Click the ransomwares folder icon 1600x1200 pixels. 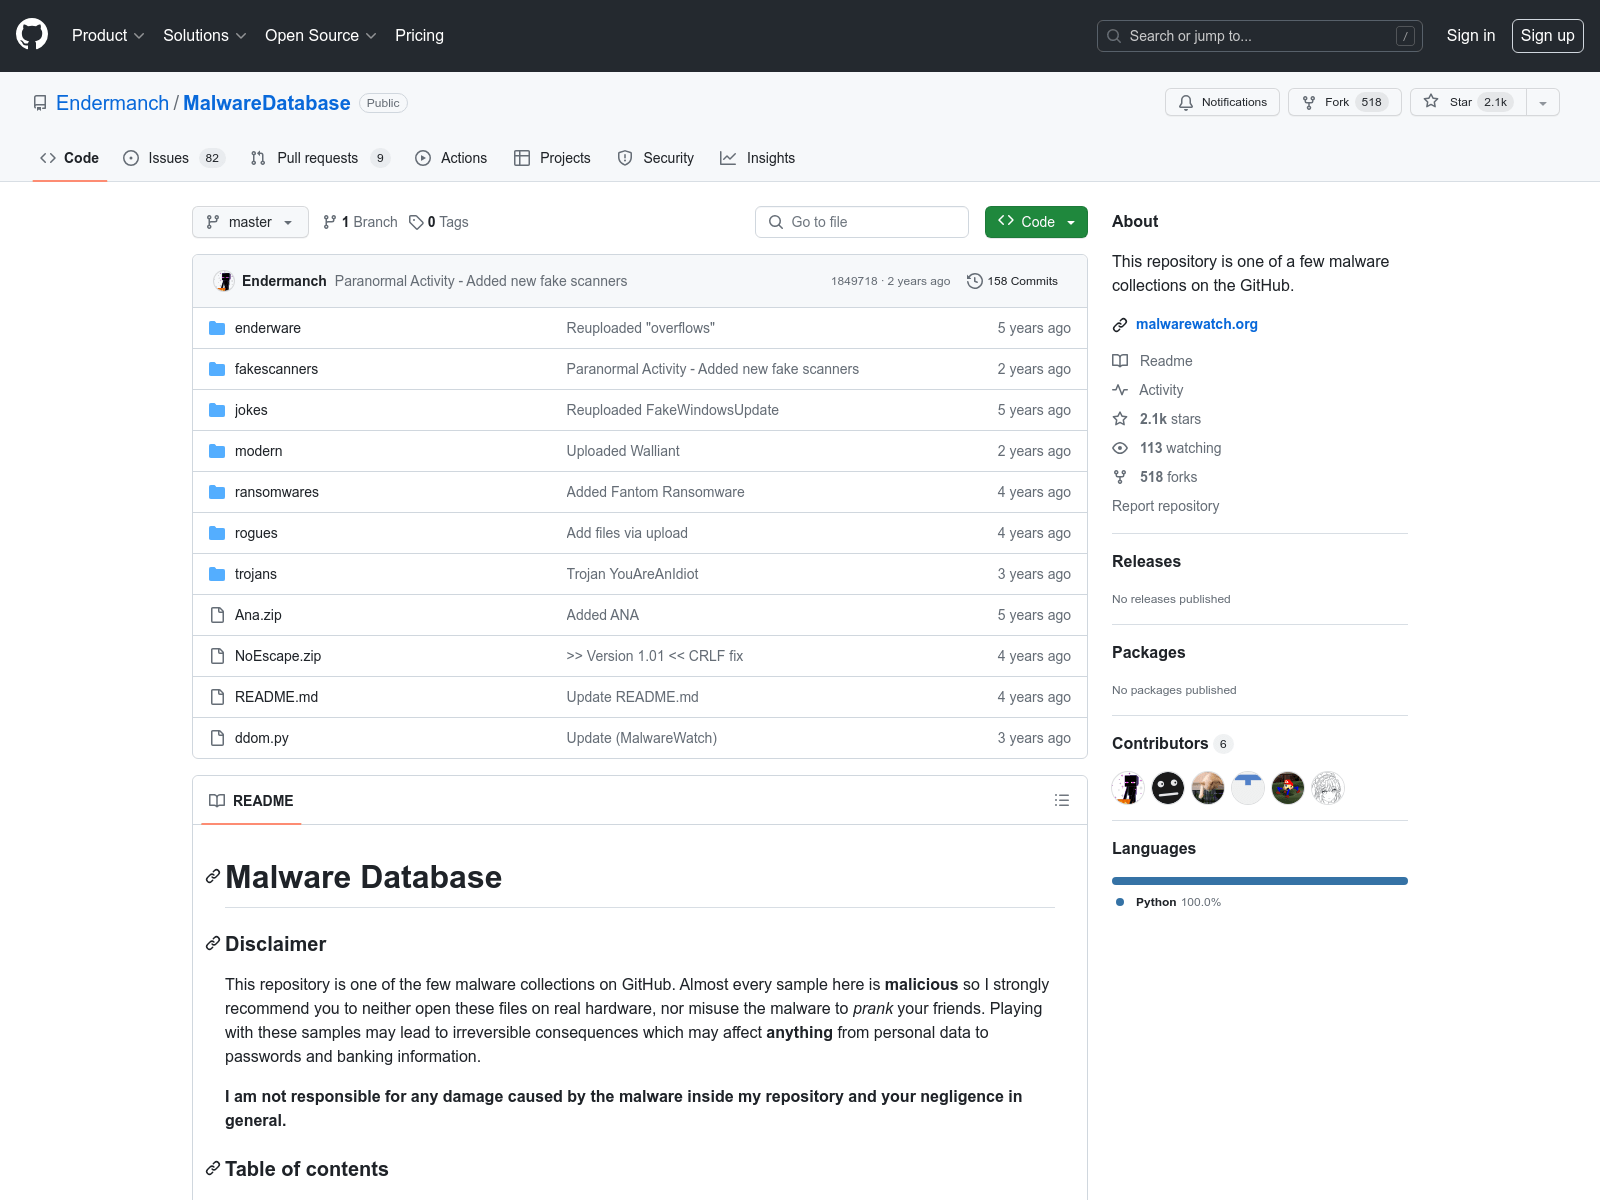coord(217,492)
